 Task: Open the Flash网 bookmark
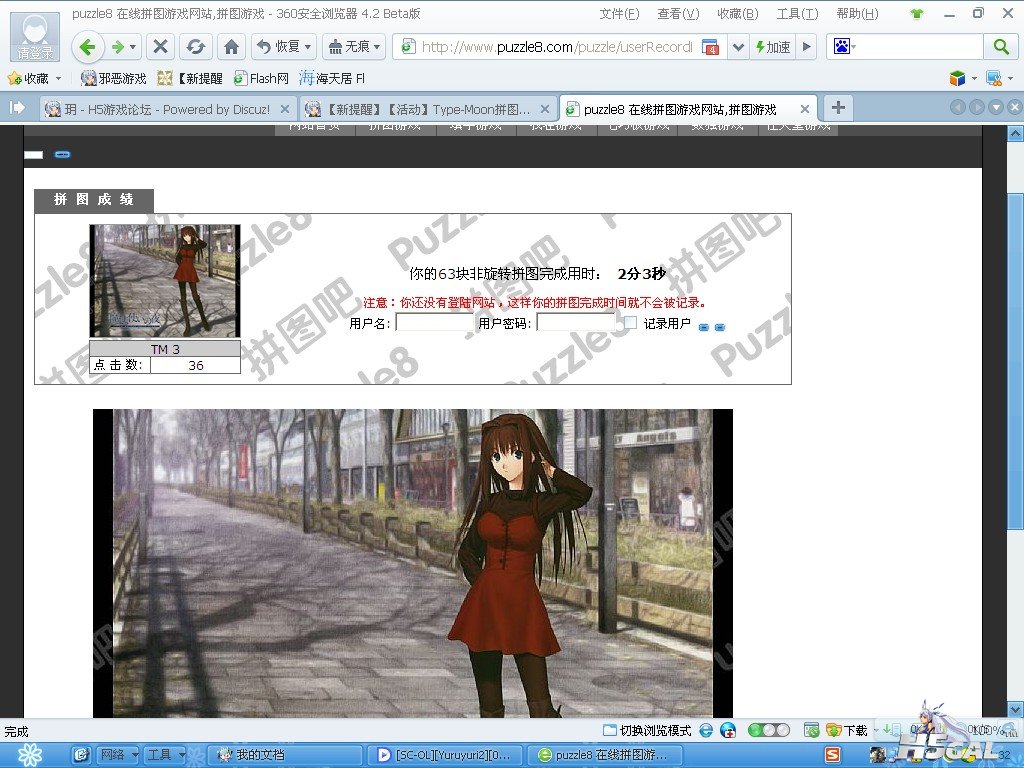pyautogui.click(x=261, y=78)
